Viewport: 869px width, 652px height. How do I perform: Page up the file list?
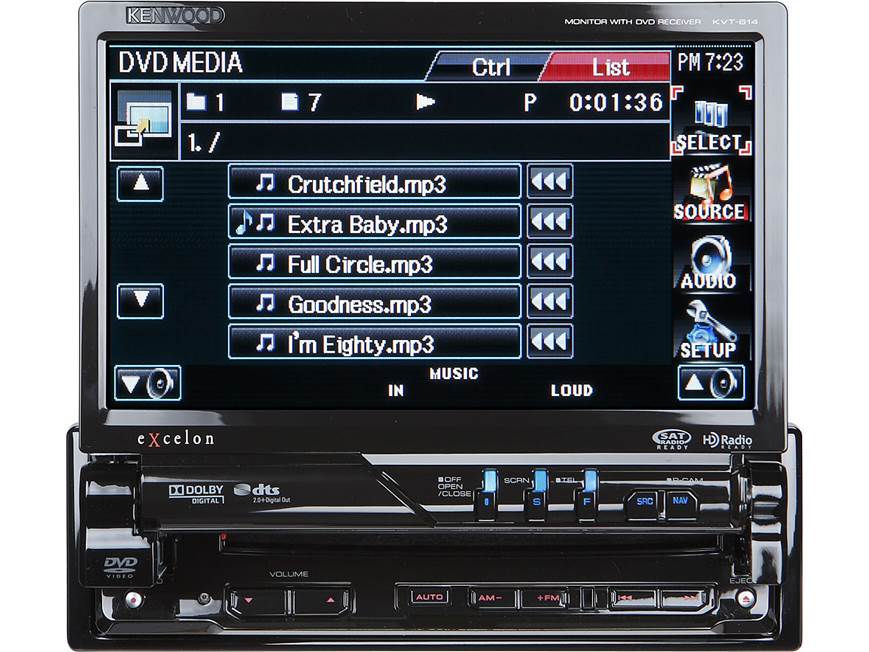(140, 184)
